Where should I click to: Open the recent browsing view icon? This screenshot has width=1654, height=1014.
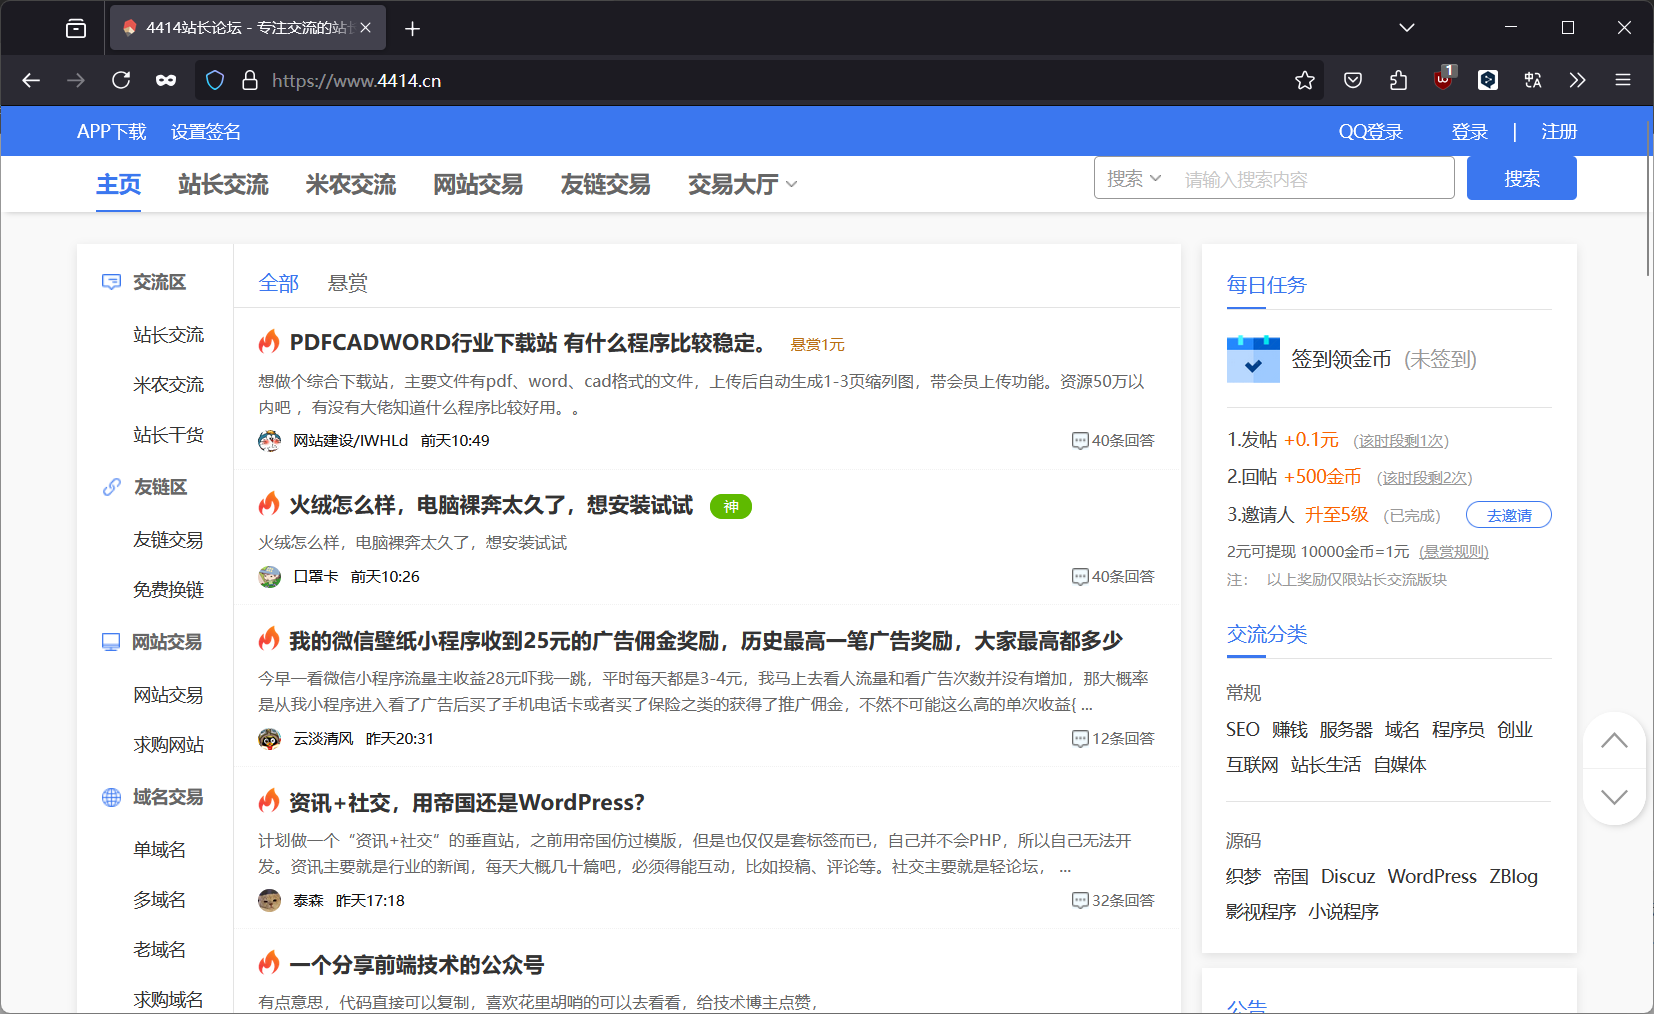(76, 28)
